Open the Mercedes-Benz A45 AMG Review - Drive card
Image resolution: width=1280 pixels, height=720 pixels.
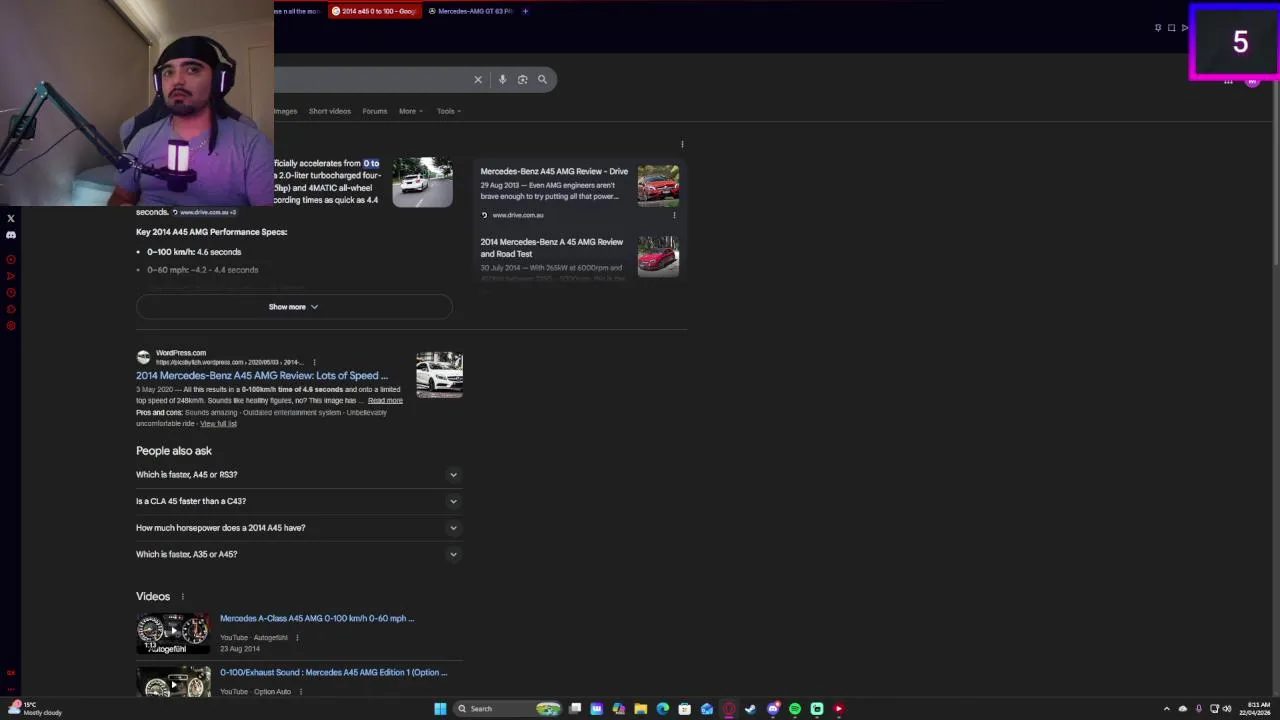[554, 171]
